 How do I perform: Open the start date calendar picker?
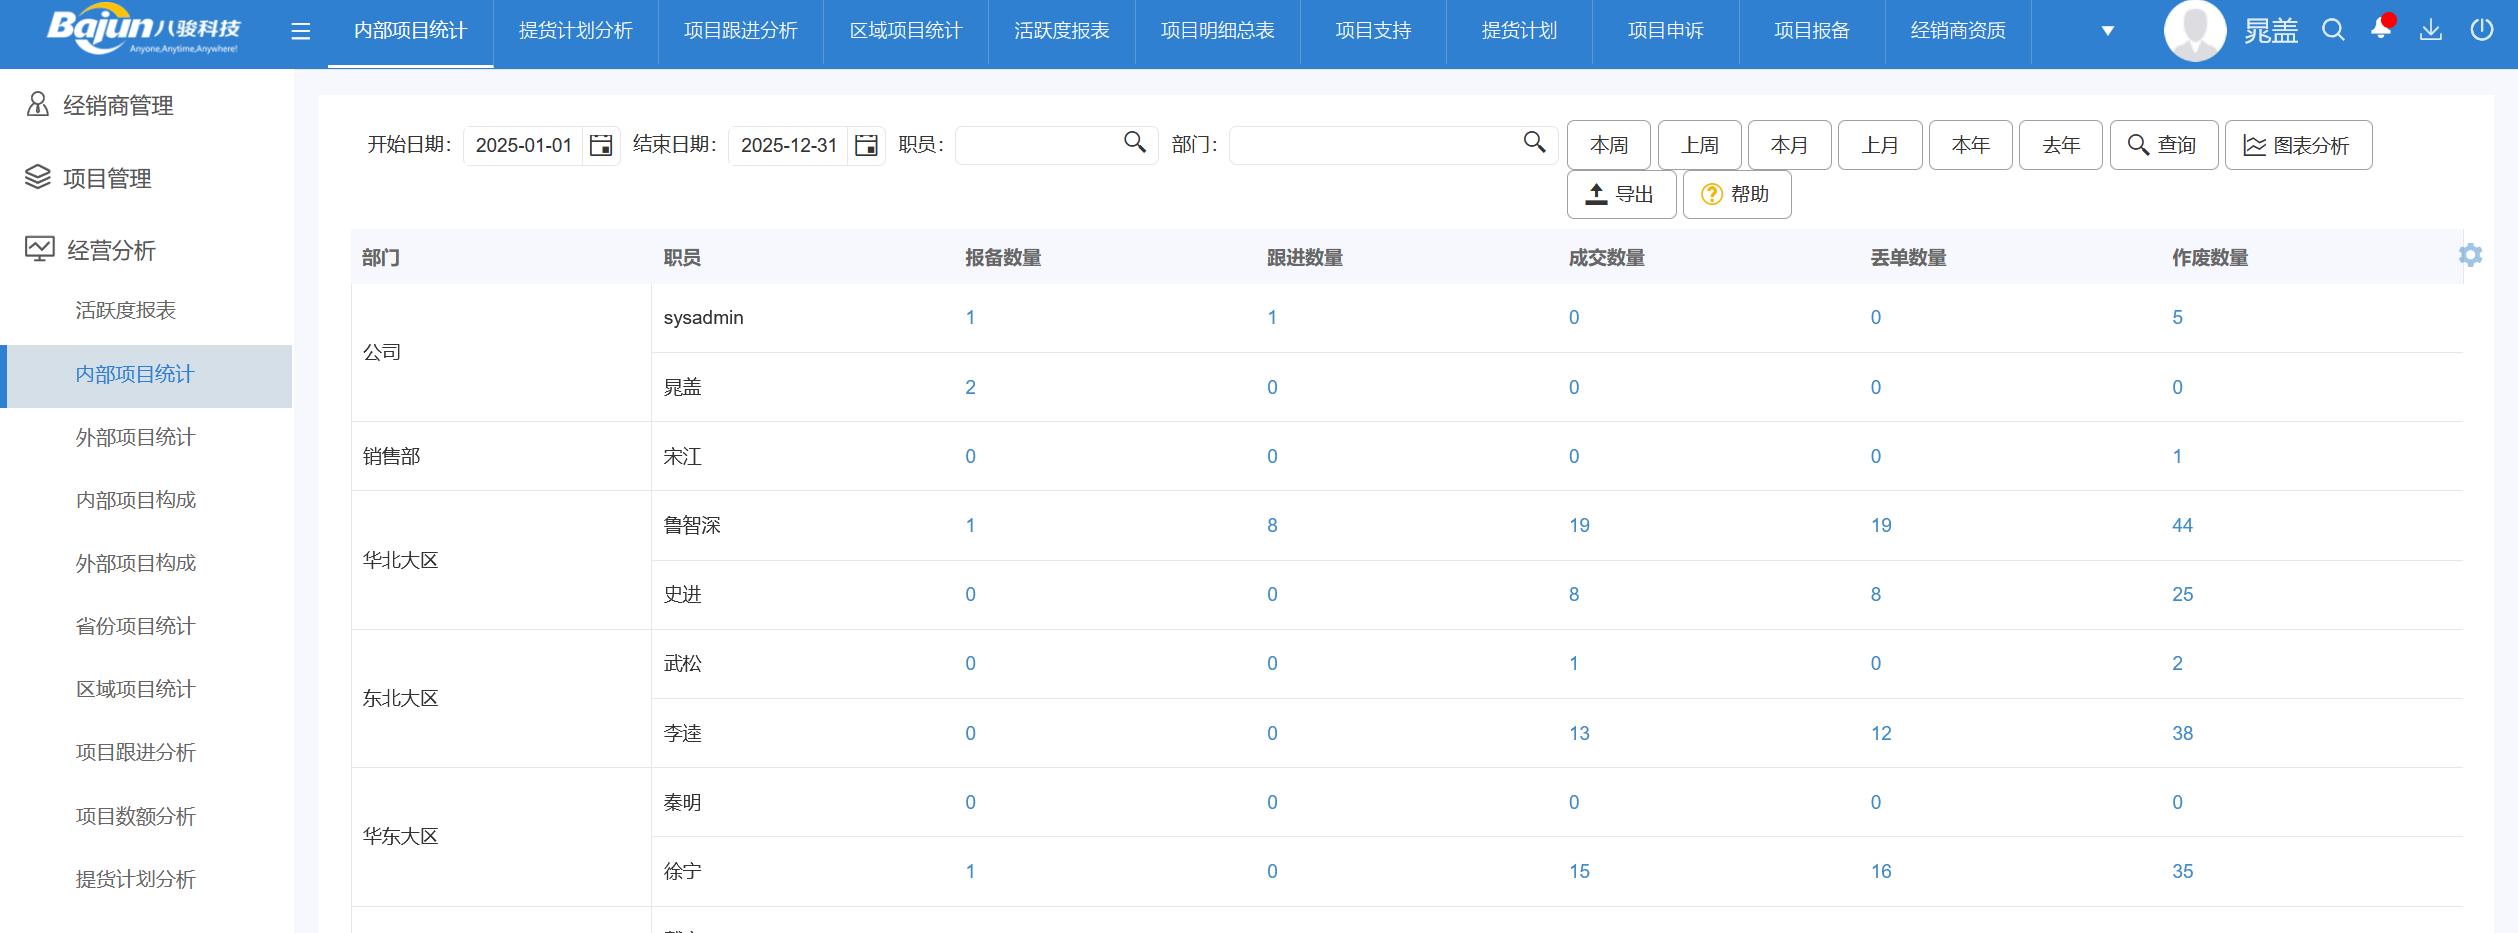pyautogui.click(x=601, y=146)
